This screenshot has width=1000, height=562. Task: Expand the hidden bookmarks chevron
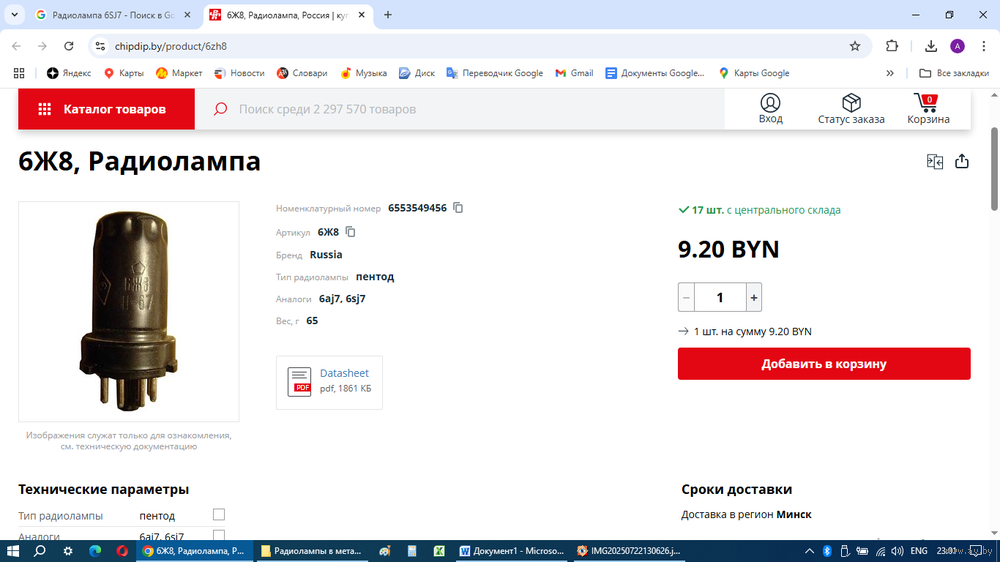[x=890, y=73]
